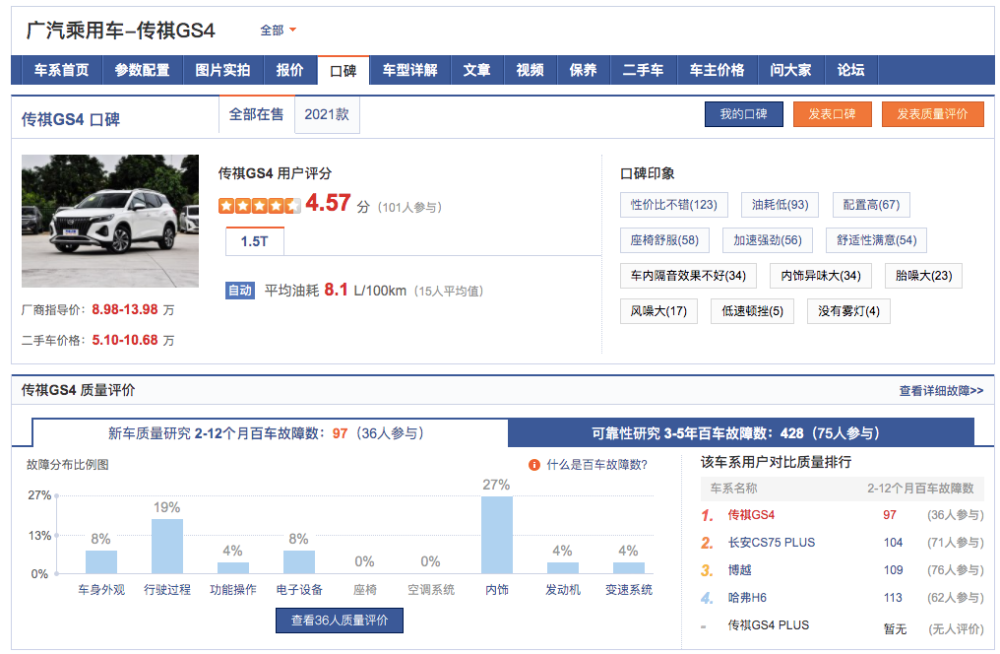
Task: Open the 传祺GS4 PLUS ranking link
Action: pos(768,625)
